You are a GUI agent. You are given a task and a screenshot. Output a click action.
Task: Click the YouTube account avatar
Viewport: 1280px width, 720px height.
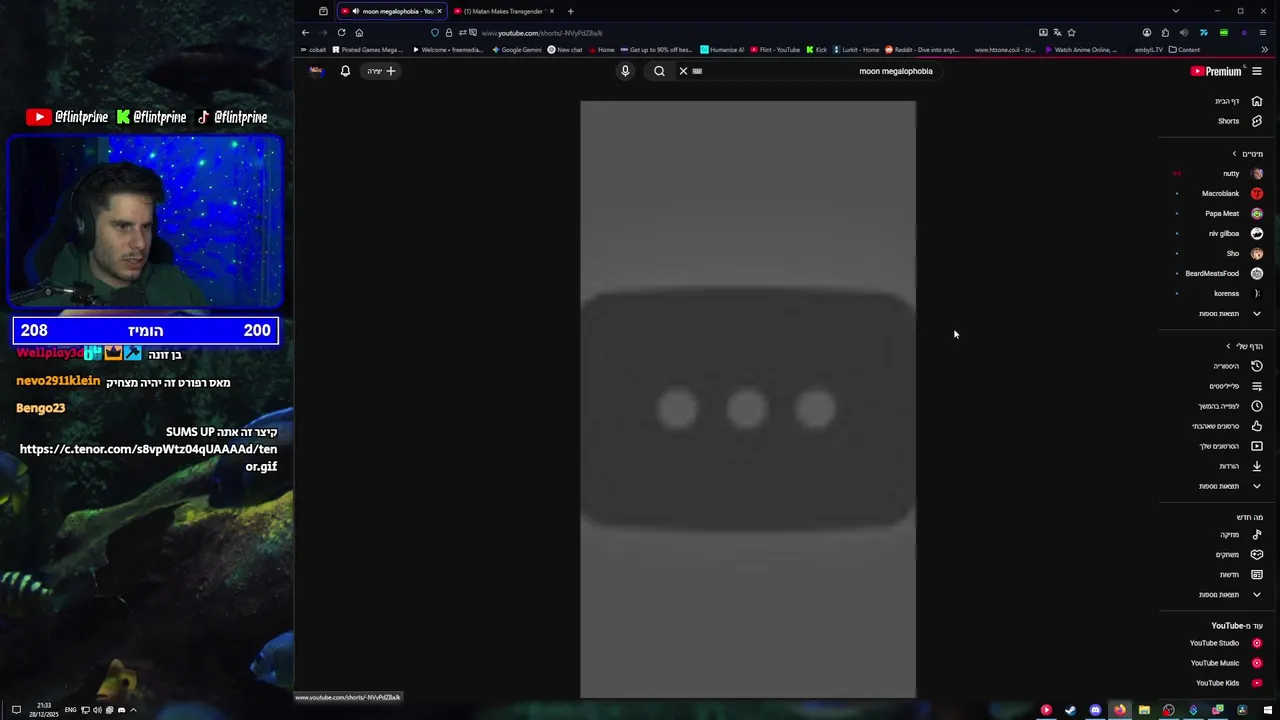(x=316, y=71)
